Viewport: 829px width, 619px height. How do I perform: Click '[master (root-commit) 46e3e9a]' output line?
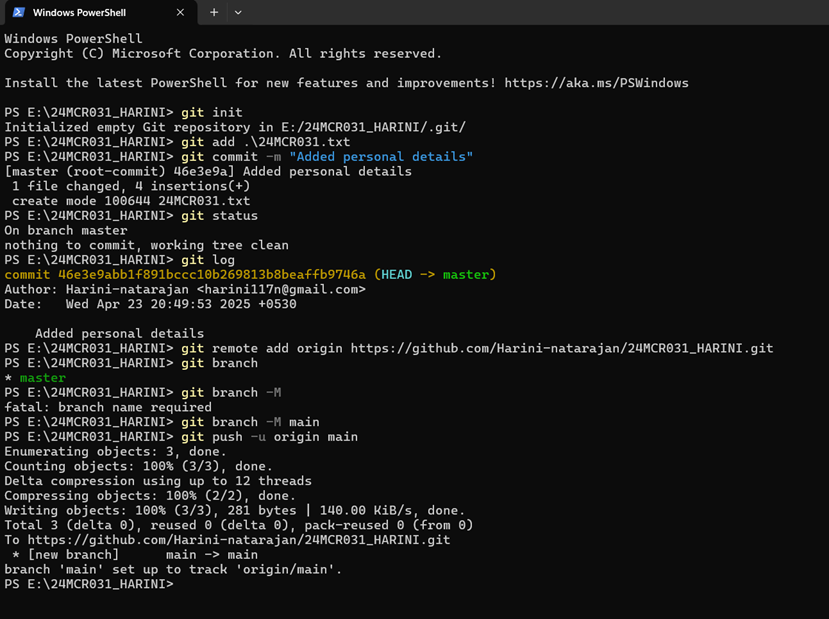[x=208, y=172]
